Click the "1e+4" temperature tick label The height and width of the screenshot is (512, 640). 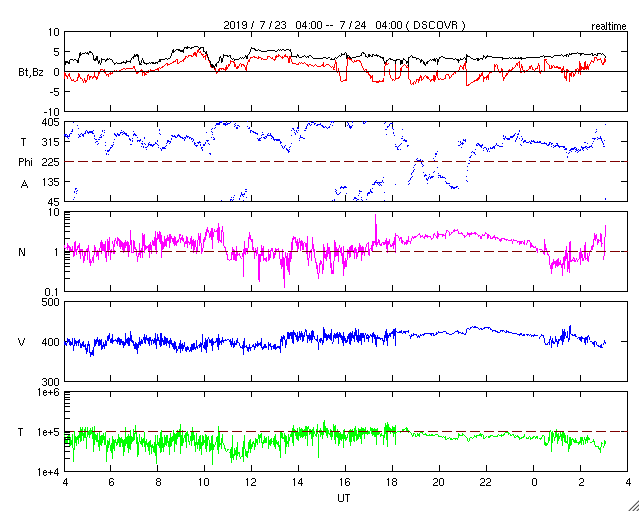(50, 472)
